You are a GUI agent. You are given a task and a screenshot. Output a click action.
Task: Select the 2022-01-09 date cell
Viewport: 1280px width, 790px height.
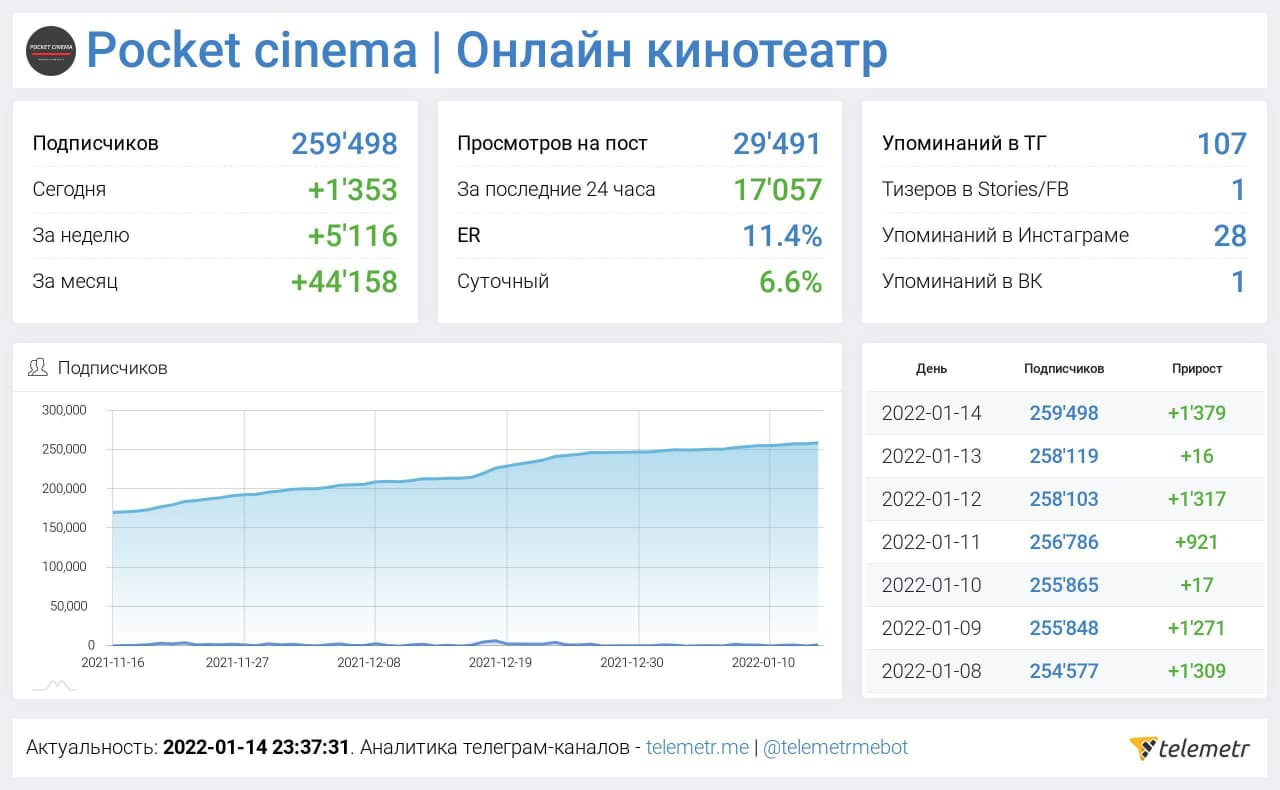pos(932,628)
